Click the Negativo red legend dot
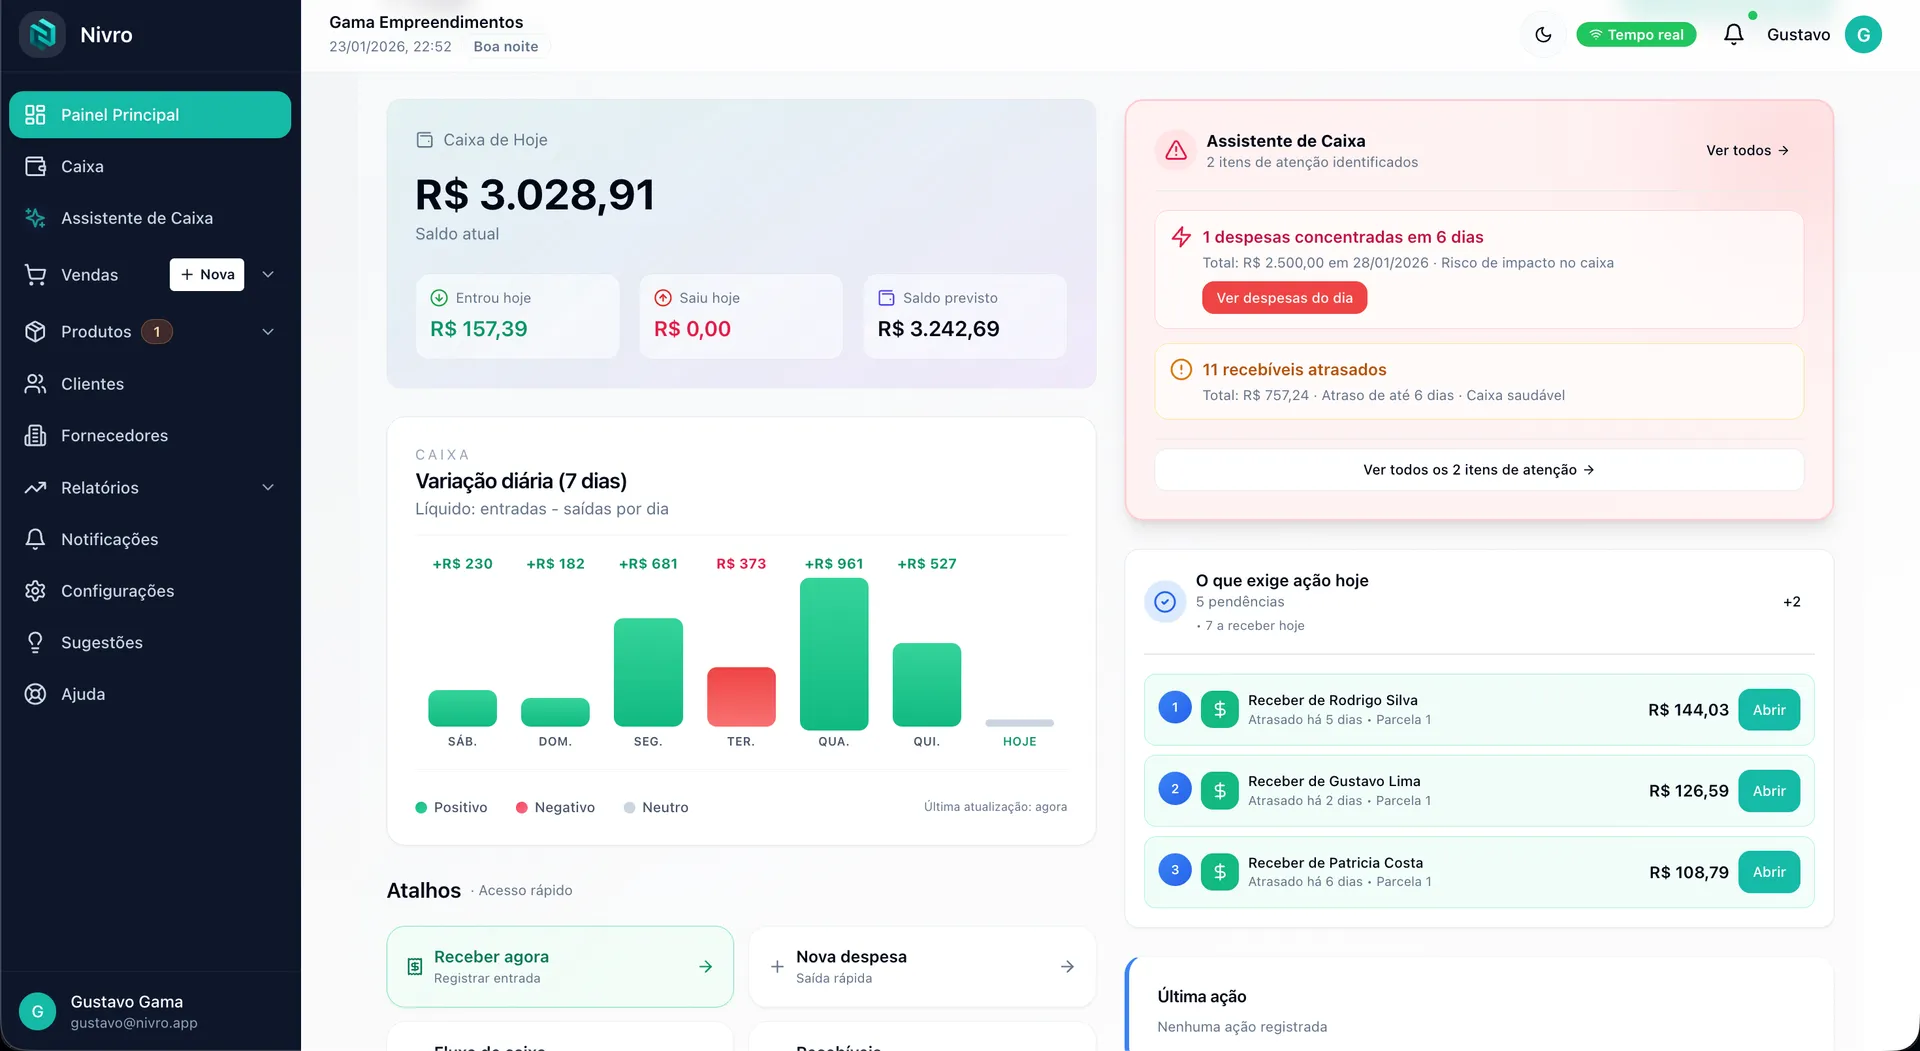Viewport: 1920px width, 1051px height. [522, 808]
